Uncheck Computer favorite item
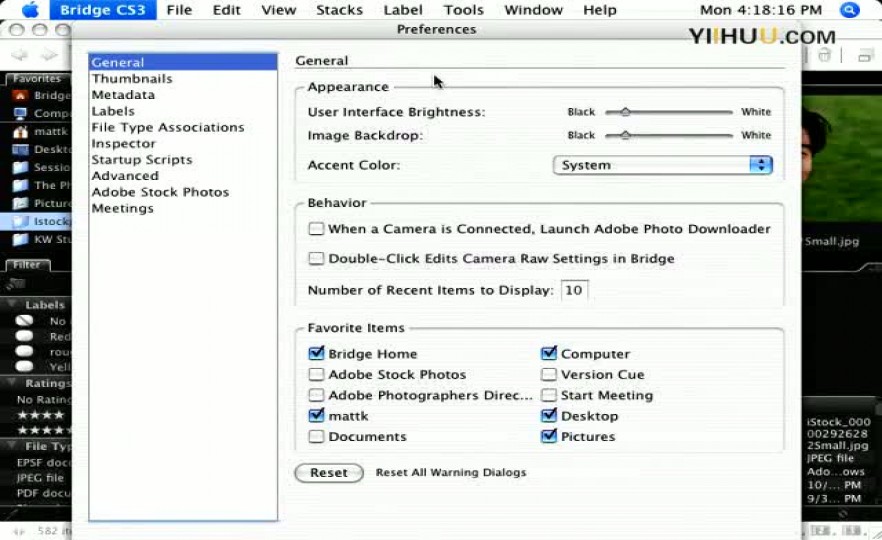The height and width of the screenshot is (540, 882). coord(548,353)
